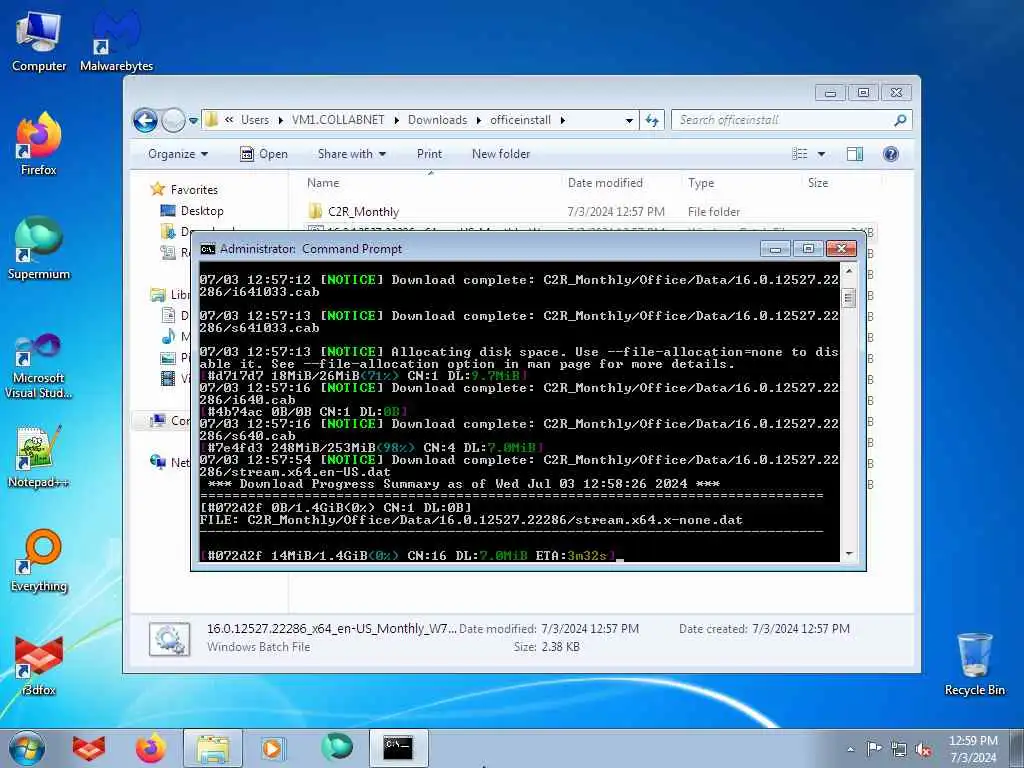Click the Explorer Back button

click(x=145, y=120)
